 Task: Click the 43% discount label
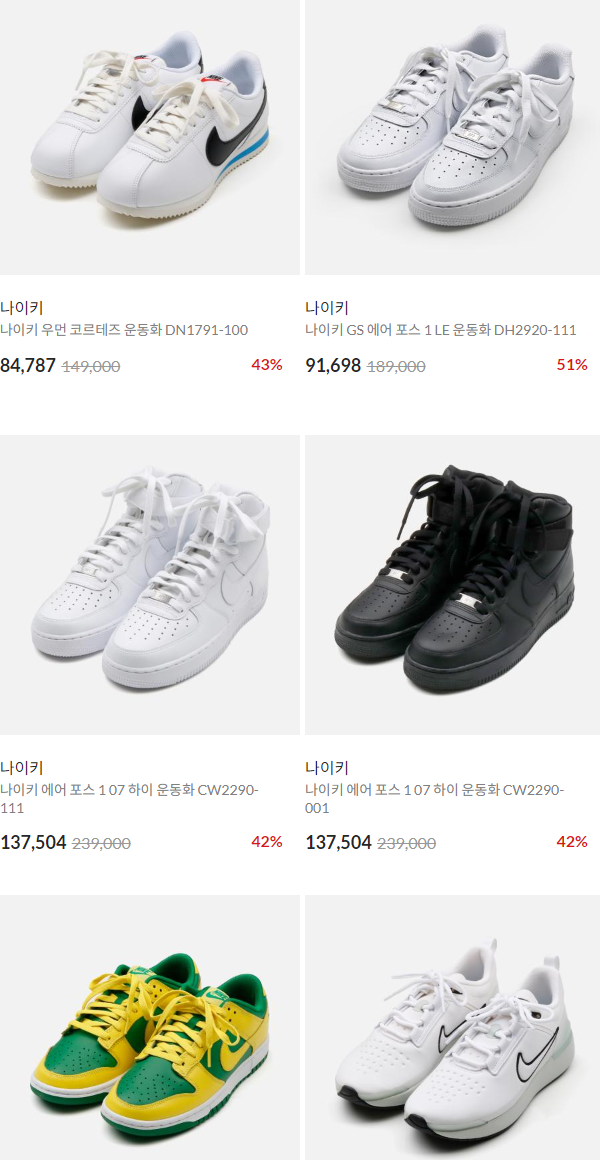tap(267, 365)
